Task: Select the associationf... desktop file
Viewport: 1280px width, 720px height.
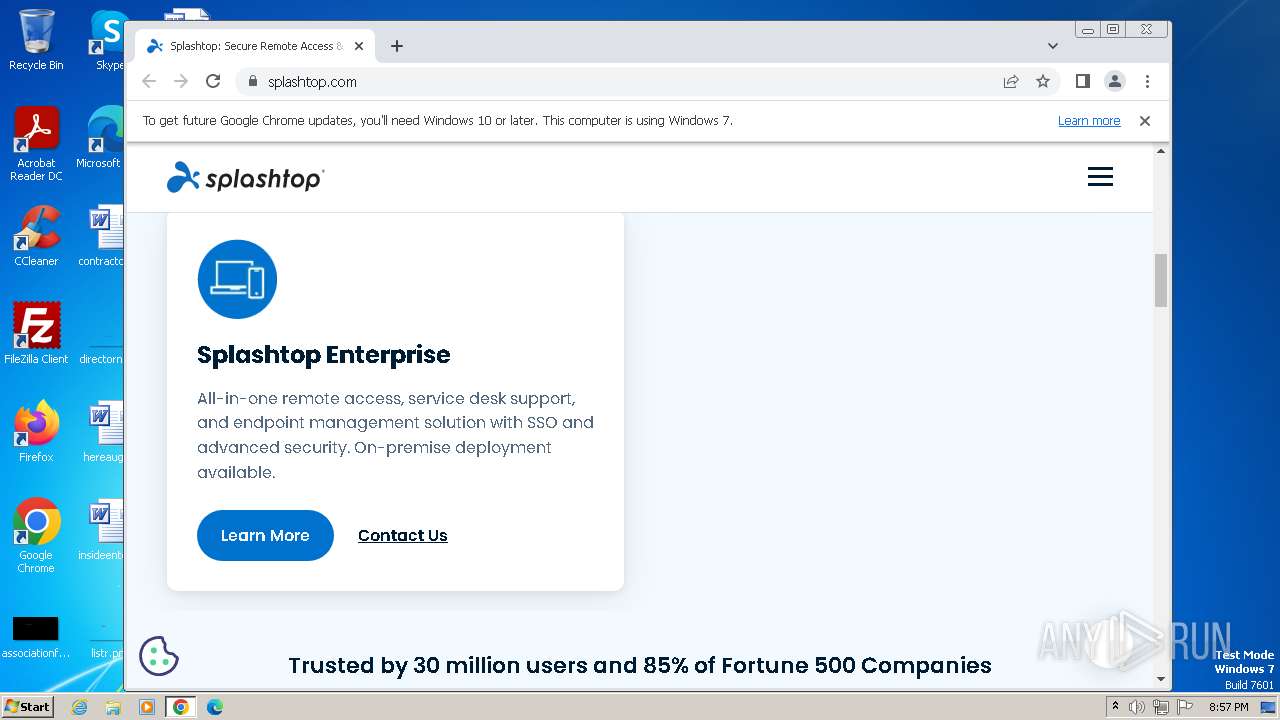Action: click(36, 637)
